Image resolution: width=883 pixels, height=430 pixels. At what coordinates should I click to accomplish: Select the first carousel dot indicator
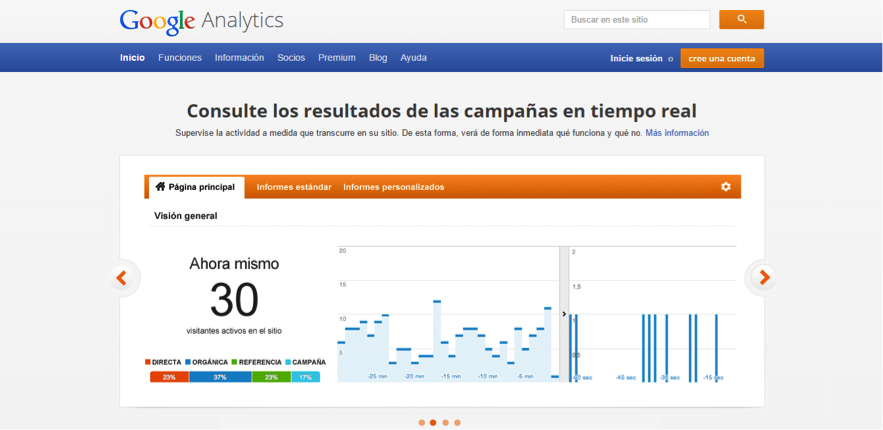[422, 423]
